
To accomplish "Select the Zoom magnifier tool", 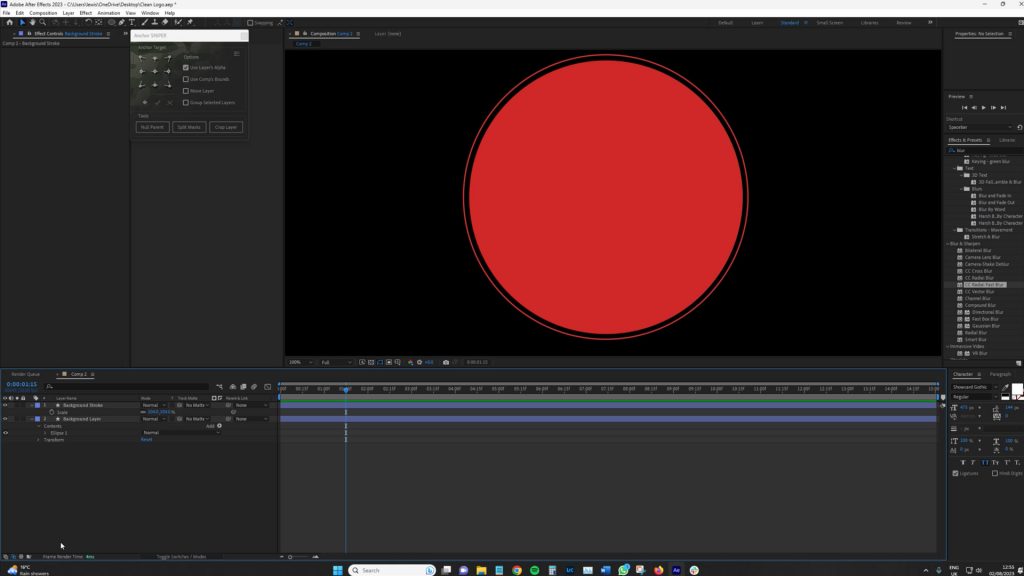I will point(42,22).
